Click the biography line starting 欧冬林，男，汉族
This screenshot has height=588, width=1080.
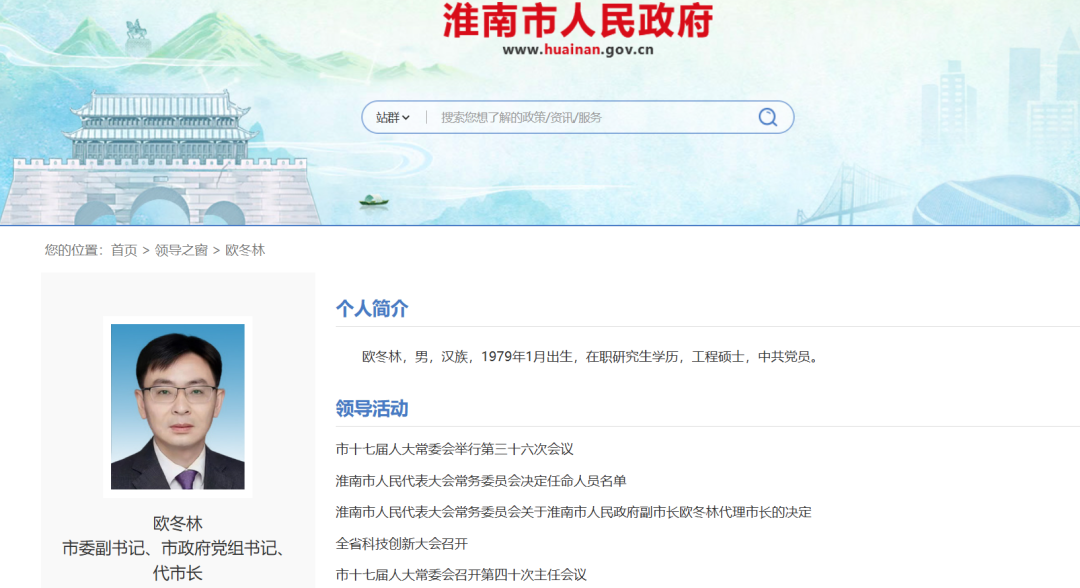tap(592, 357)
